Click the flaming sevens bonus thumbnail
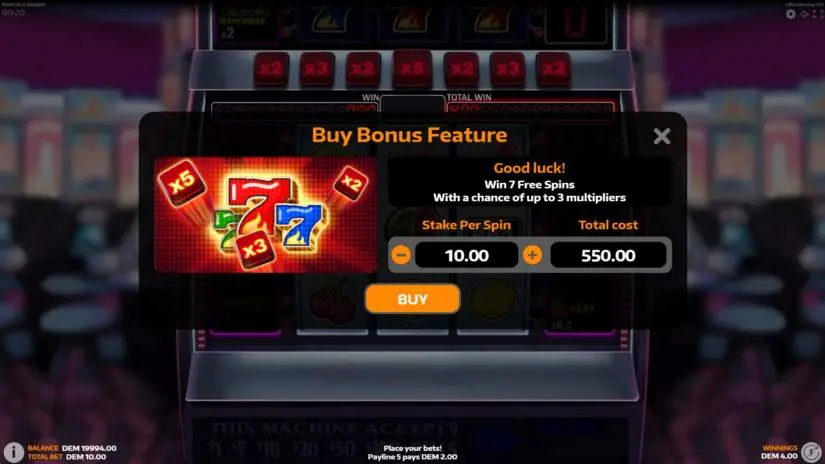 pos(266,215)
